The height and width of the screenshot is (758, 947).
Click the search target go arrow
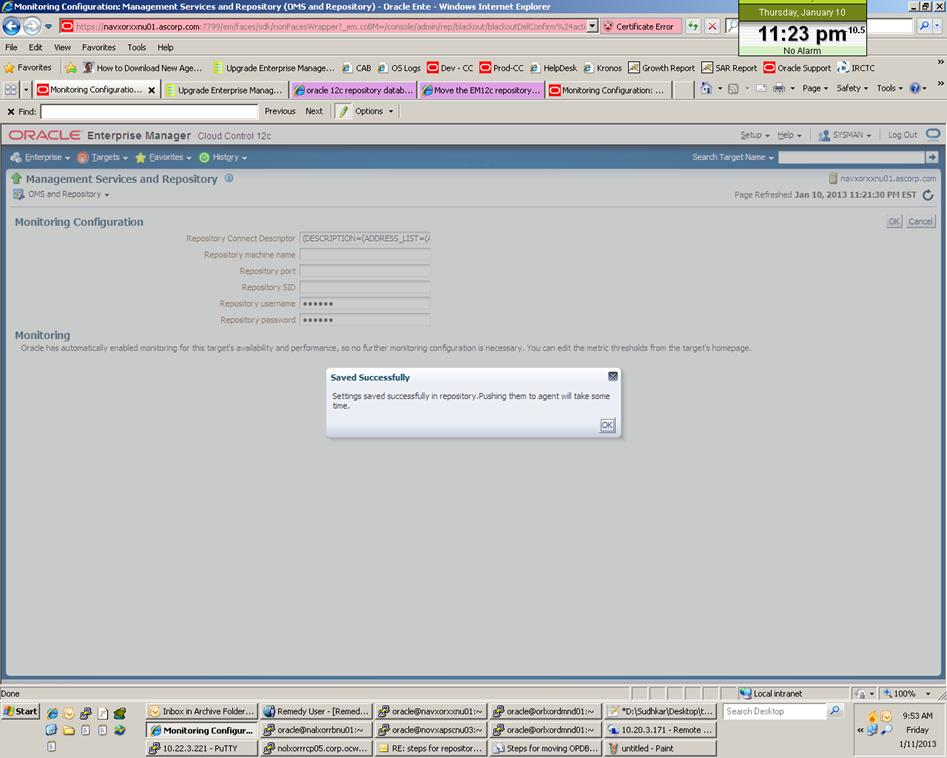(x=932, y=157)
